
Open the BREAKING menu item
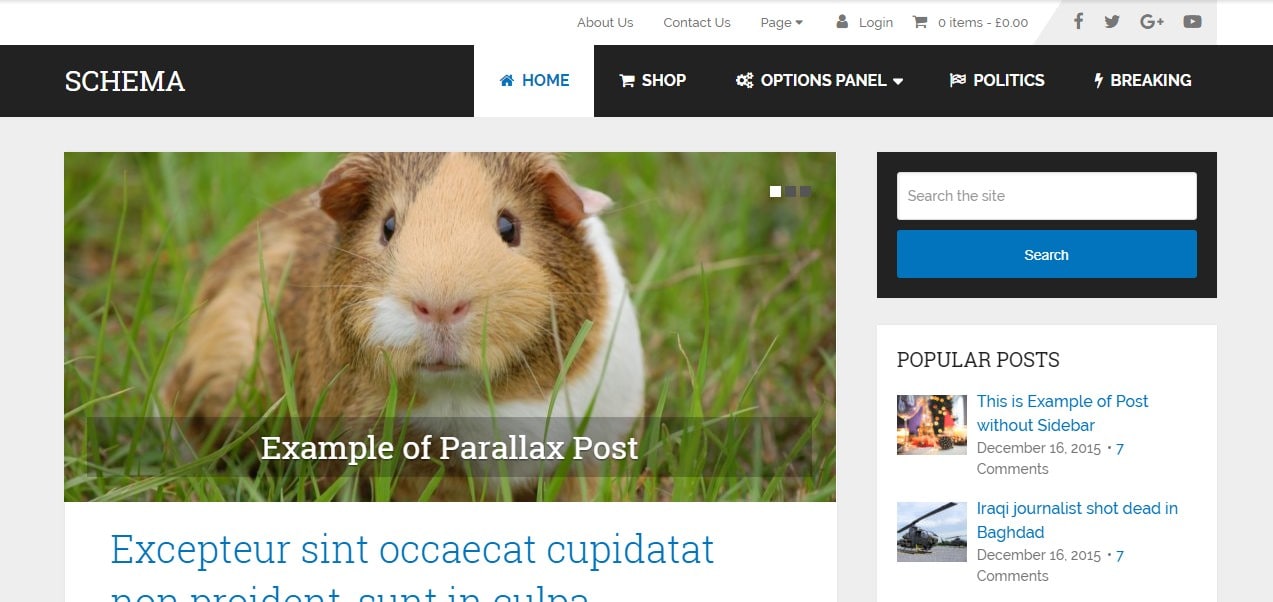pos(1143,80)
